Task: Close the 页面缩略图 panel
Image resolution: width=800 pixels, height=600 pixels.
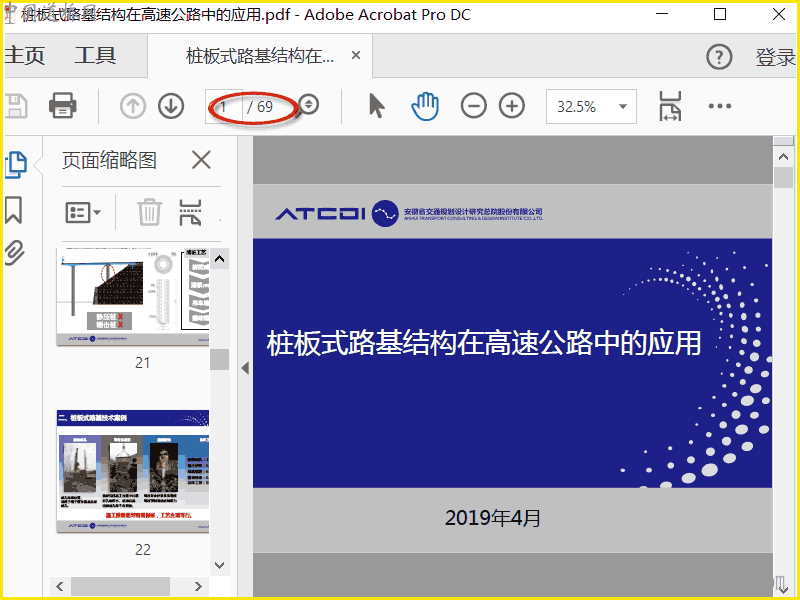Action: [201, 160]
